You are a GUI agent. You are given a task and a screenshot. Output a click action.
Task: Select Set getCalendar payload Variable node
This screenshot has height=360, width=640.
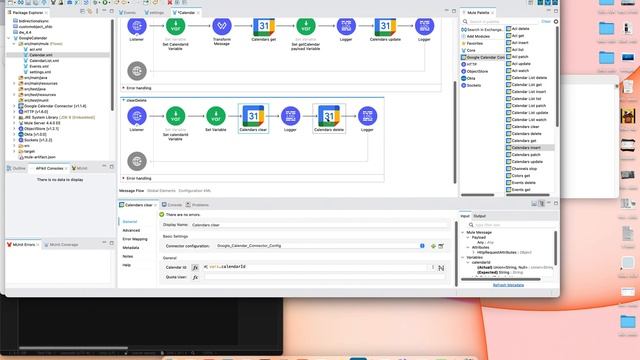click(x=306, y=26)
